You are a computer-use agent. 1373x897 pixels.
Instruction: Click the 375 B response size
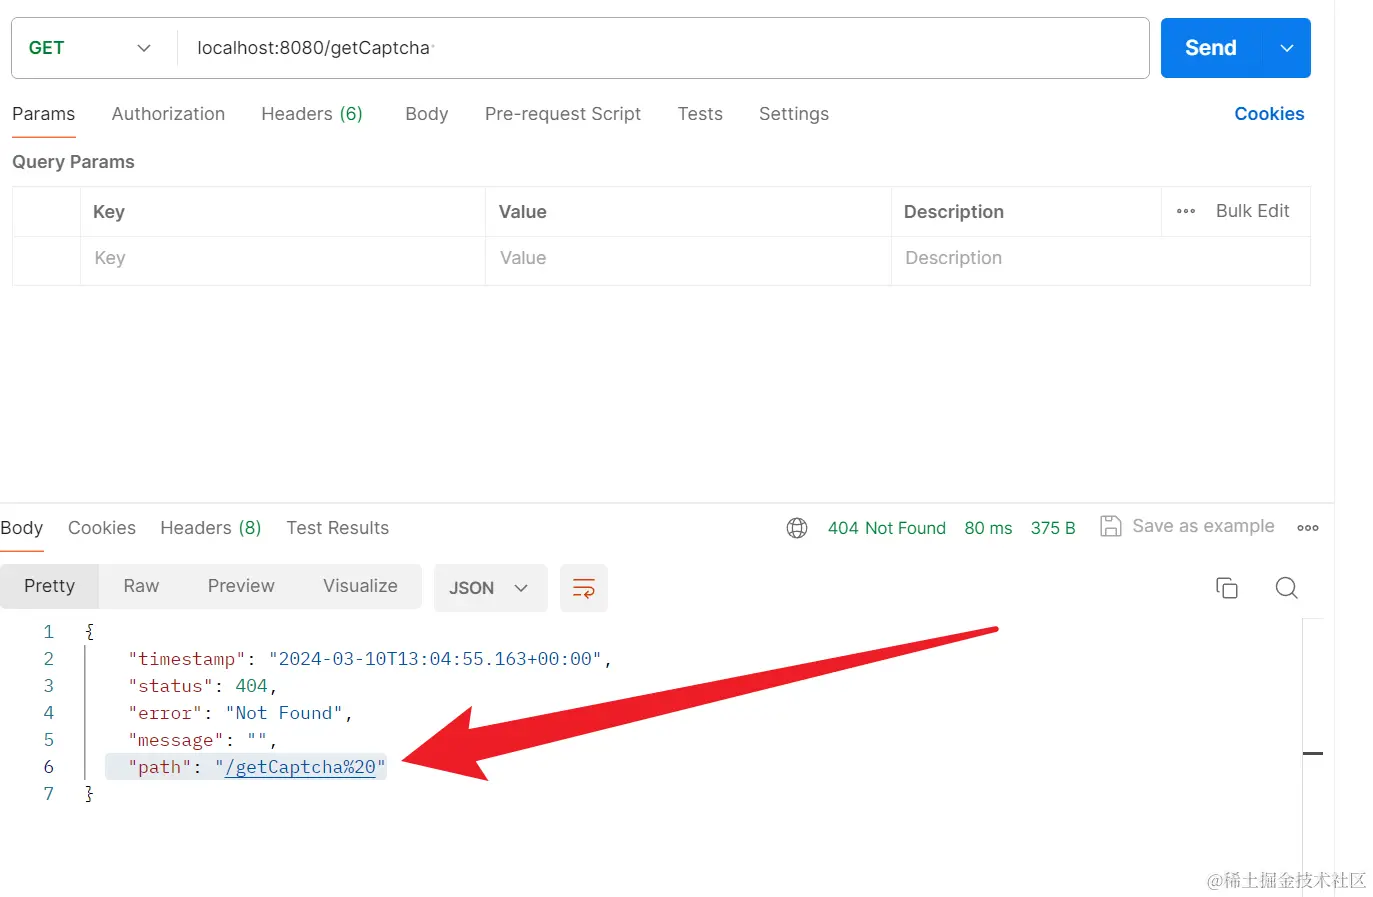1053,528
